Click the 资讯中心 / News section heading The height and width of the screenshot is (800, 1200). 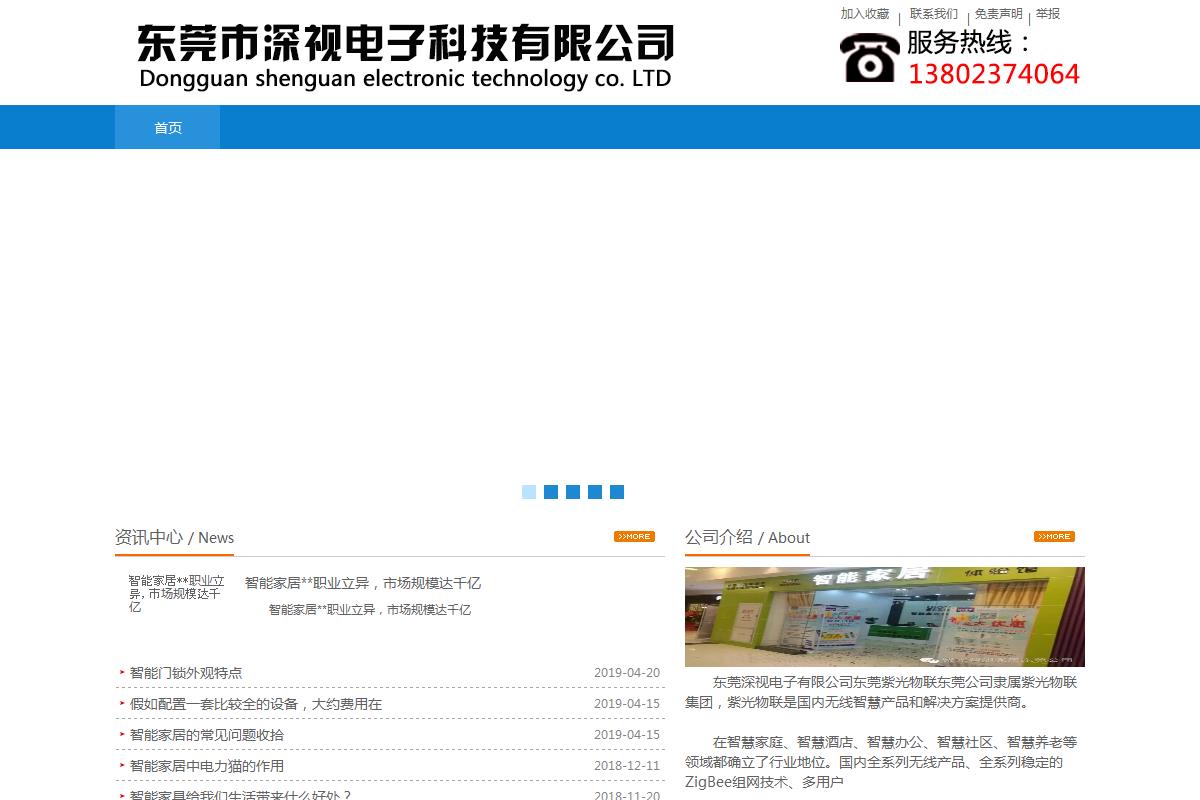click(175, 537)
